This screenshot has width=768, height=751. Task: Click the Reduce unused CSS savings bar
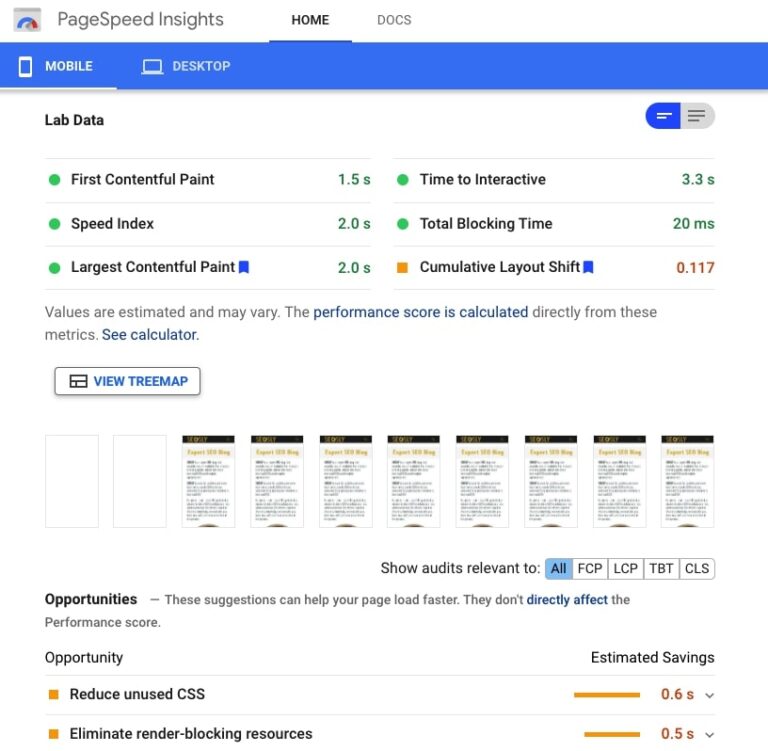click(607, 695)
